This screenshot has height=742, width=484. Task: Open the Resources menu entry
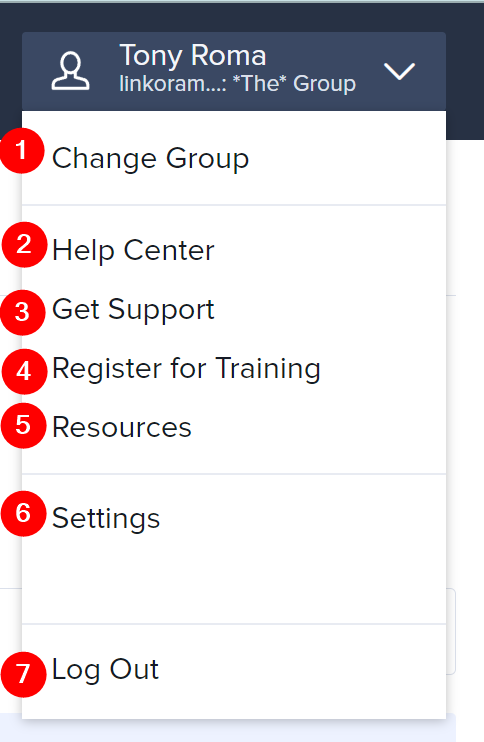pyautogui.click(x=122, y=427)
